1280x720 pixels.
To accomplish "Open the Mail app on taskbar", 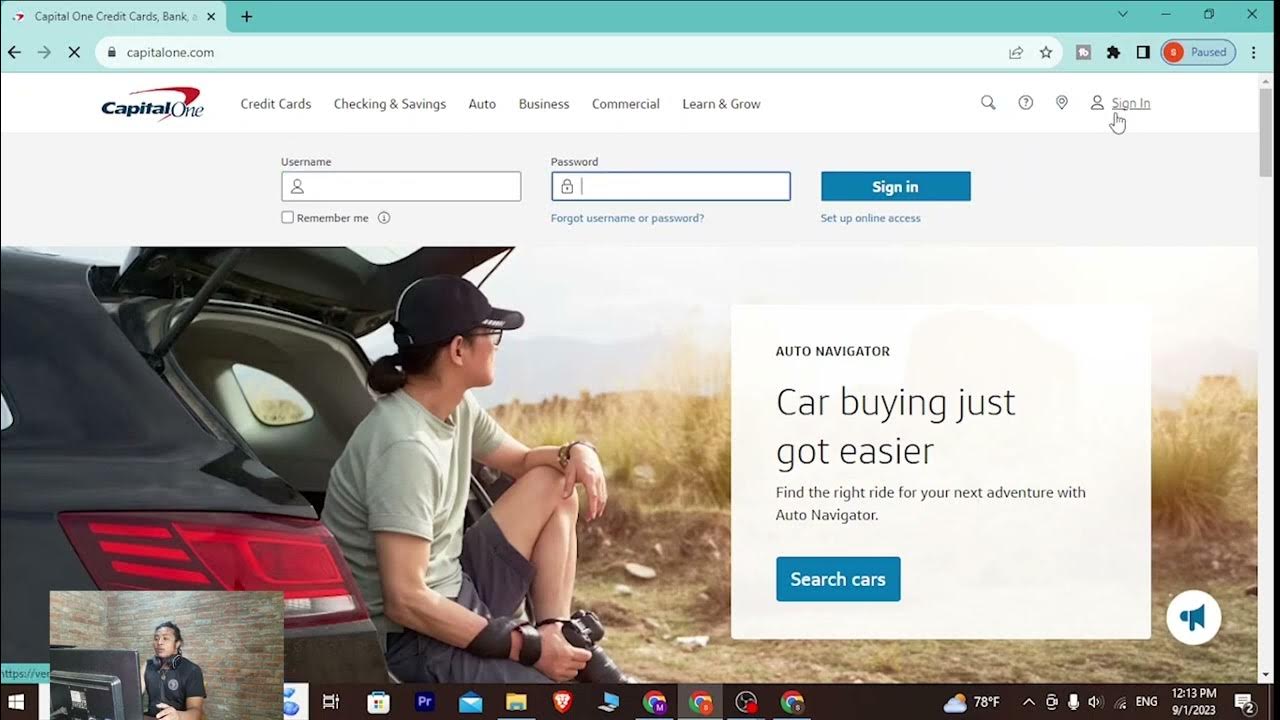I will click(x=470, y=702).
